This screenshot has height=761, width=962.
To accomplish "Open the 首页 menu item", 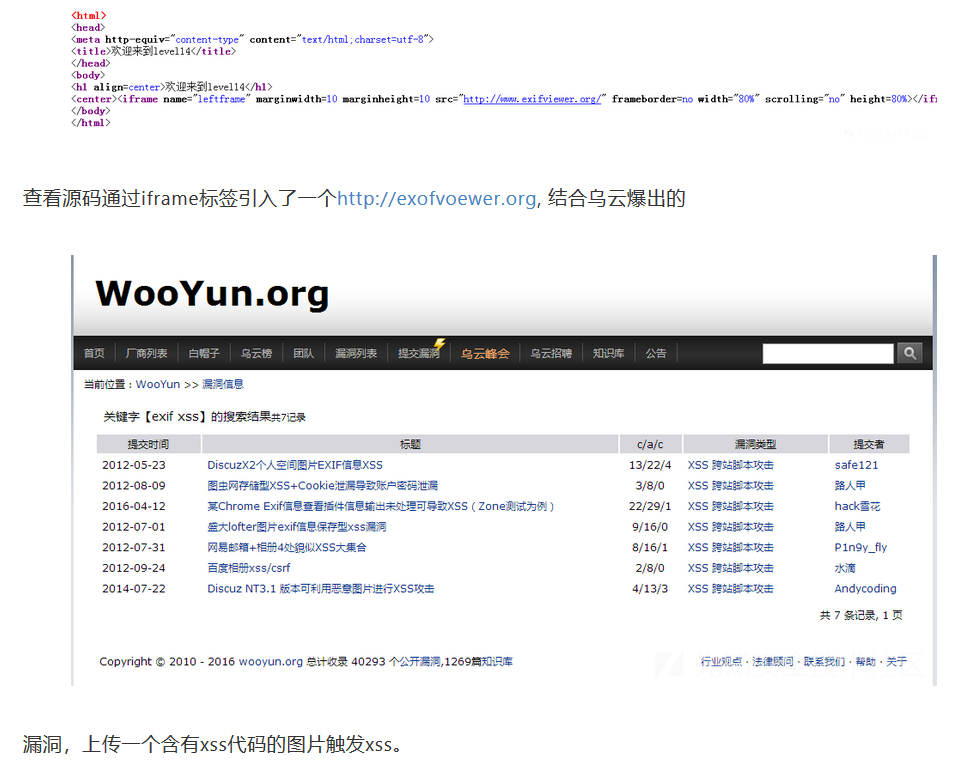I will (x=94, y=353).
